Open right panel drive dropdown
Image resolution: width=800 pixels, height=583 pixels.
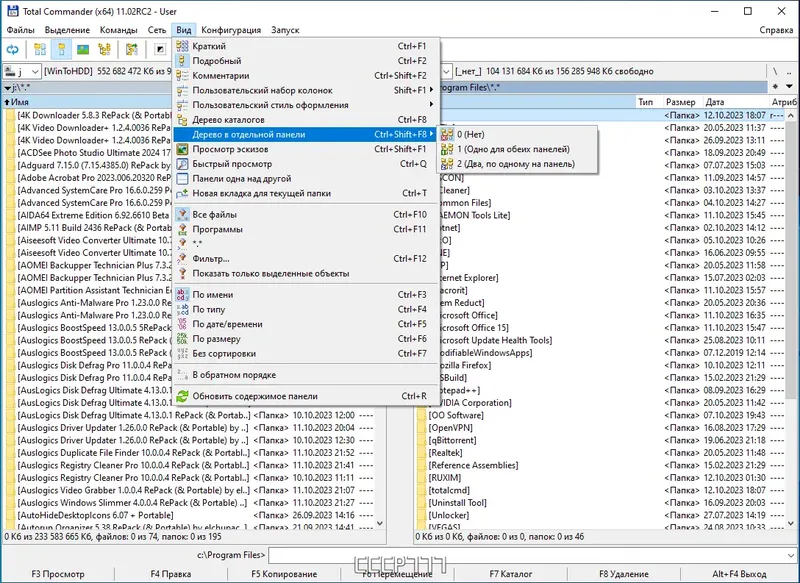[446, 71]
